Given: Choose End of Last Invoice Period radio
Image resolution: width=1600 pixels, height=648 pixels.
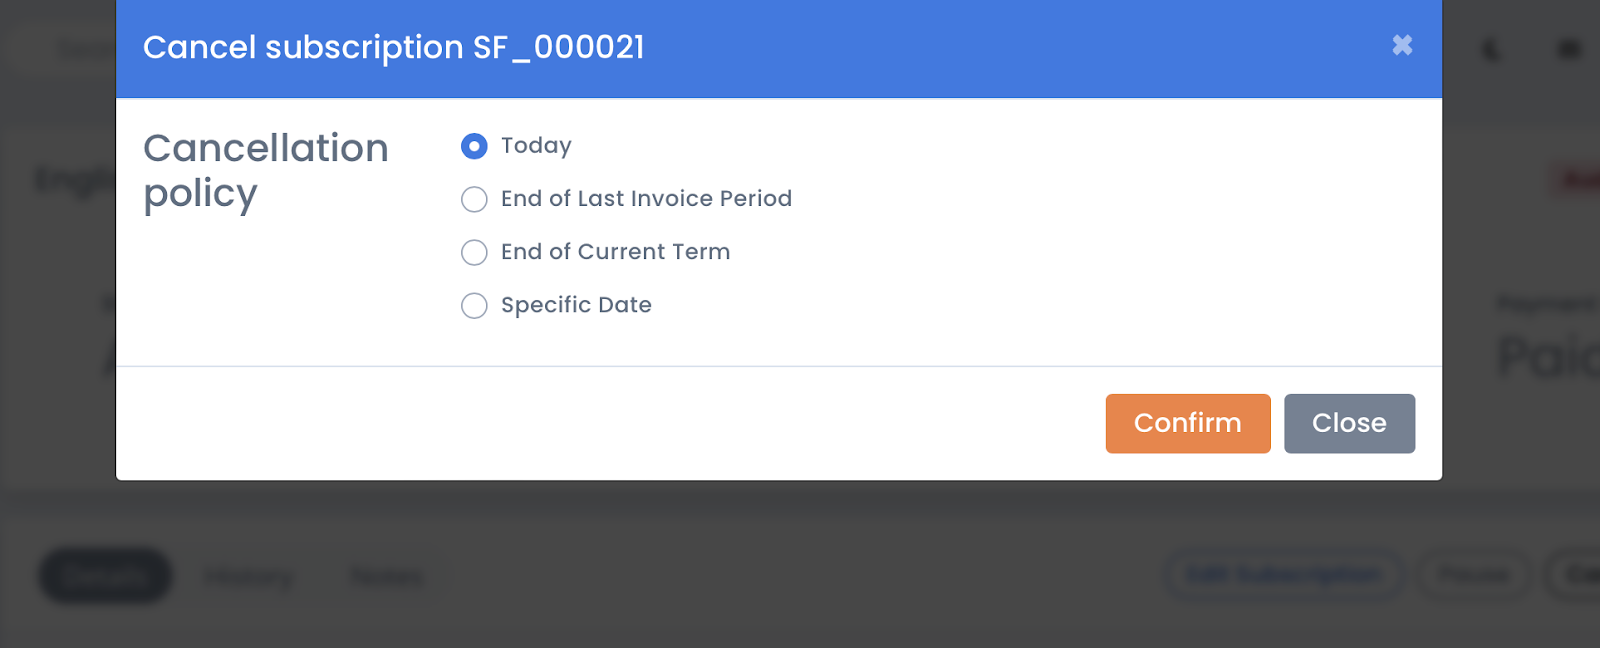Looking at the screenshot, I should pos(474,199).
